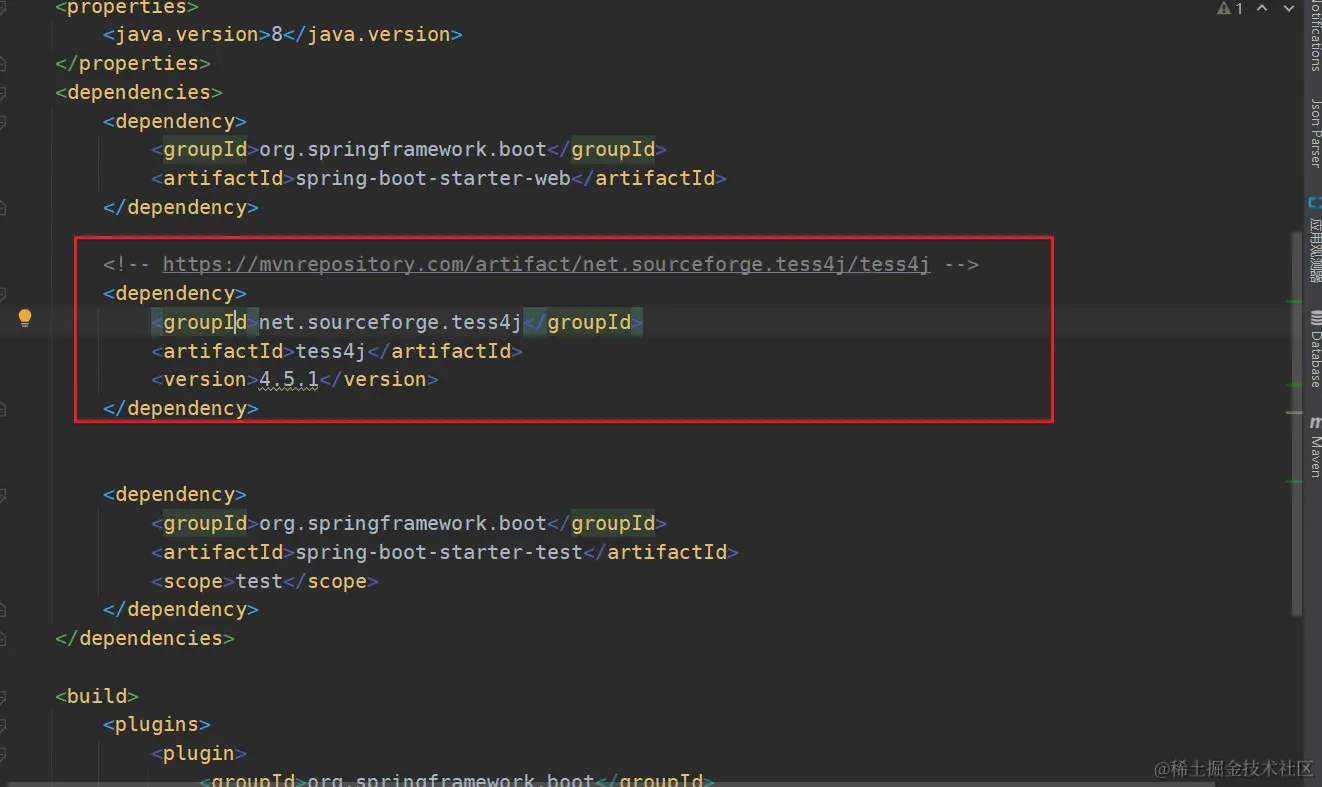Click the artifactId value tess4j

click(331, 351)
